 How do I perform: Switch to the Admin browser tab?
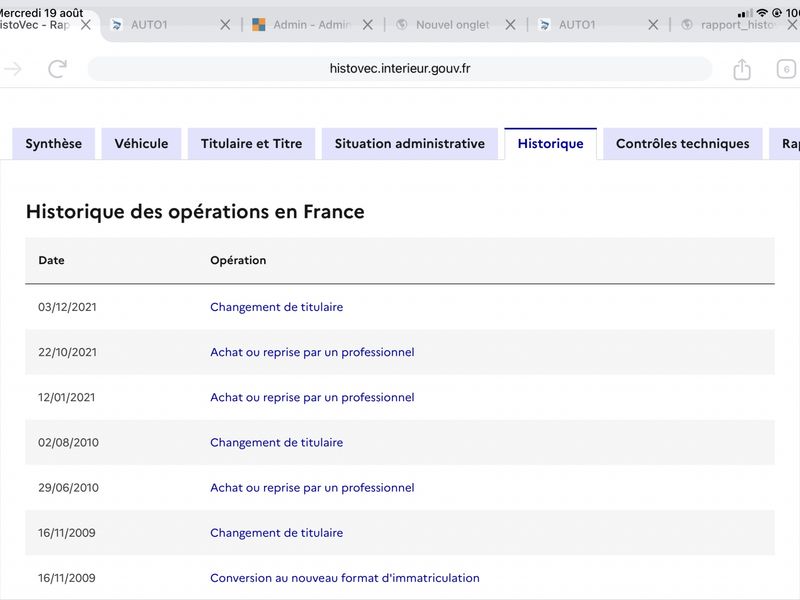311,24
